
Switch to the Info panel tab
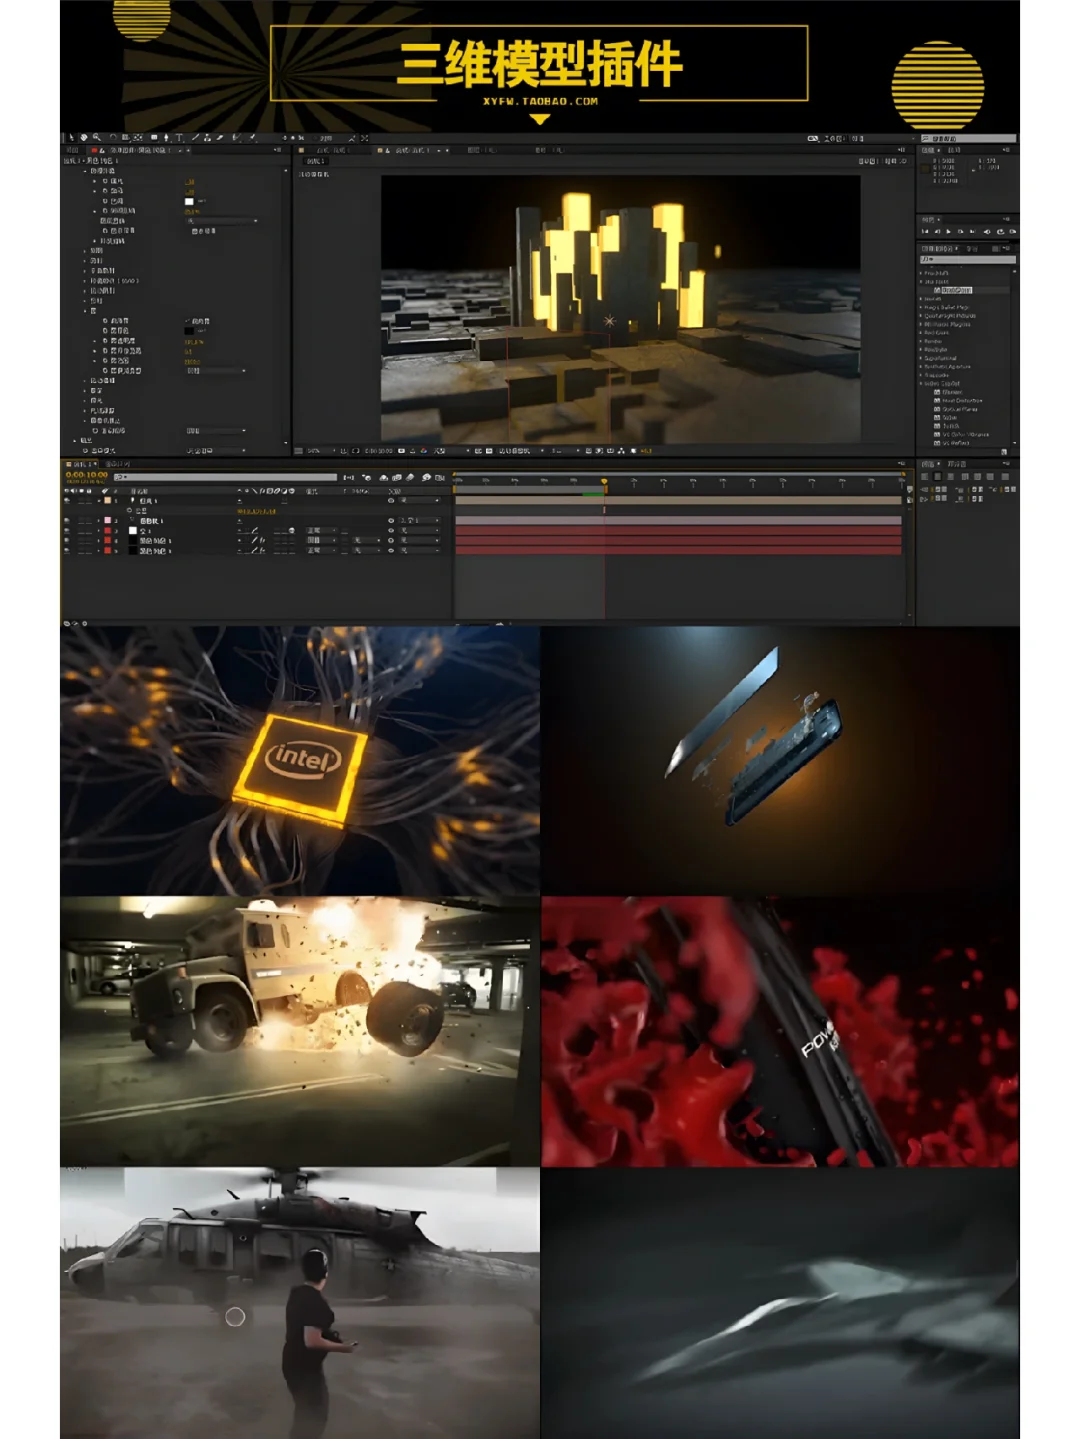(x=930, y=150)
